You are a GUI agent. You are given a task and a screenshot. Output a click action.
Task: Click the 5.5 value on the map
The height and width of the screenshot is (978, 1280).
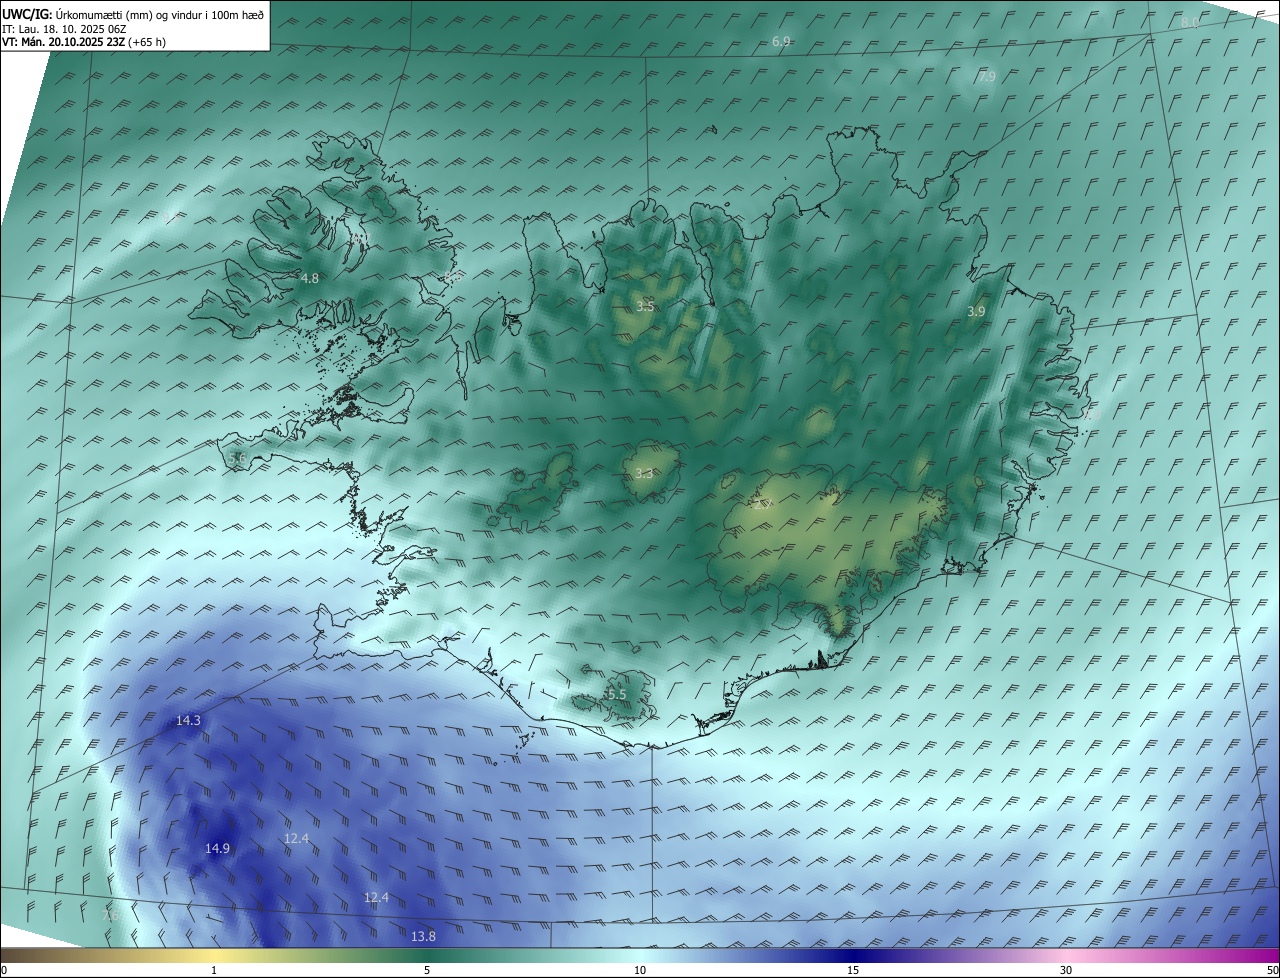pos(616,694)
